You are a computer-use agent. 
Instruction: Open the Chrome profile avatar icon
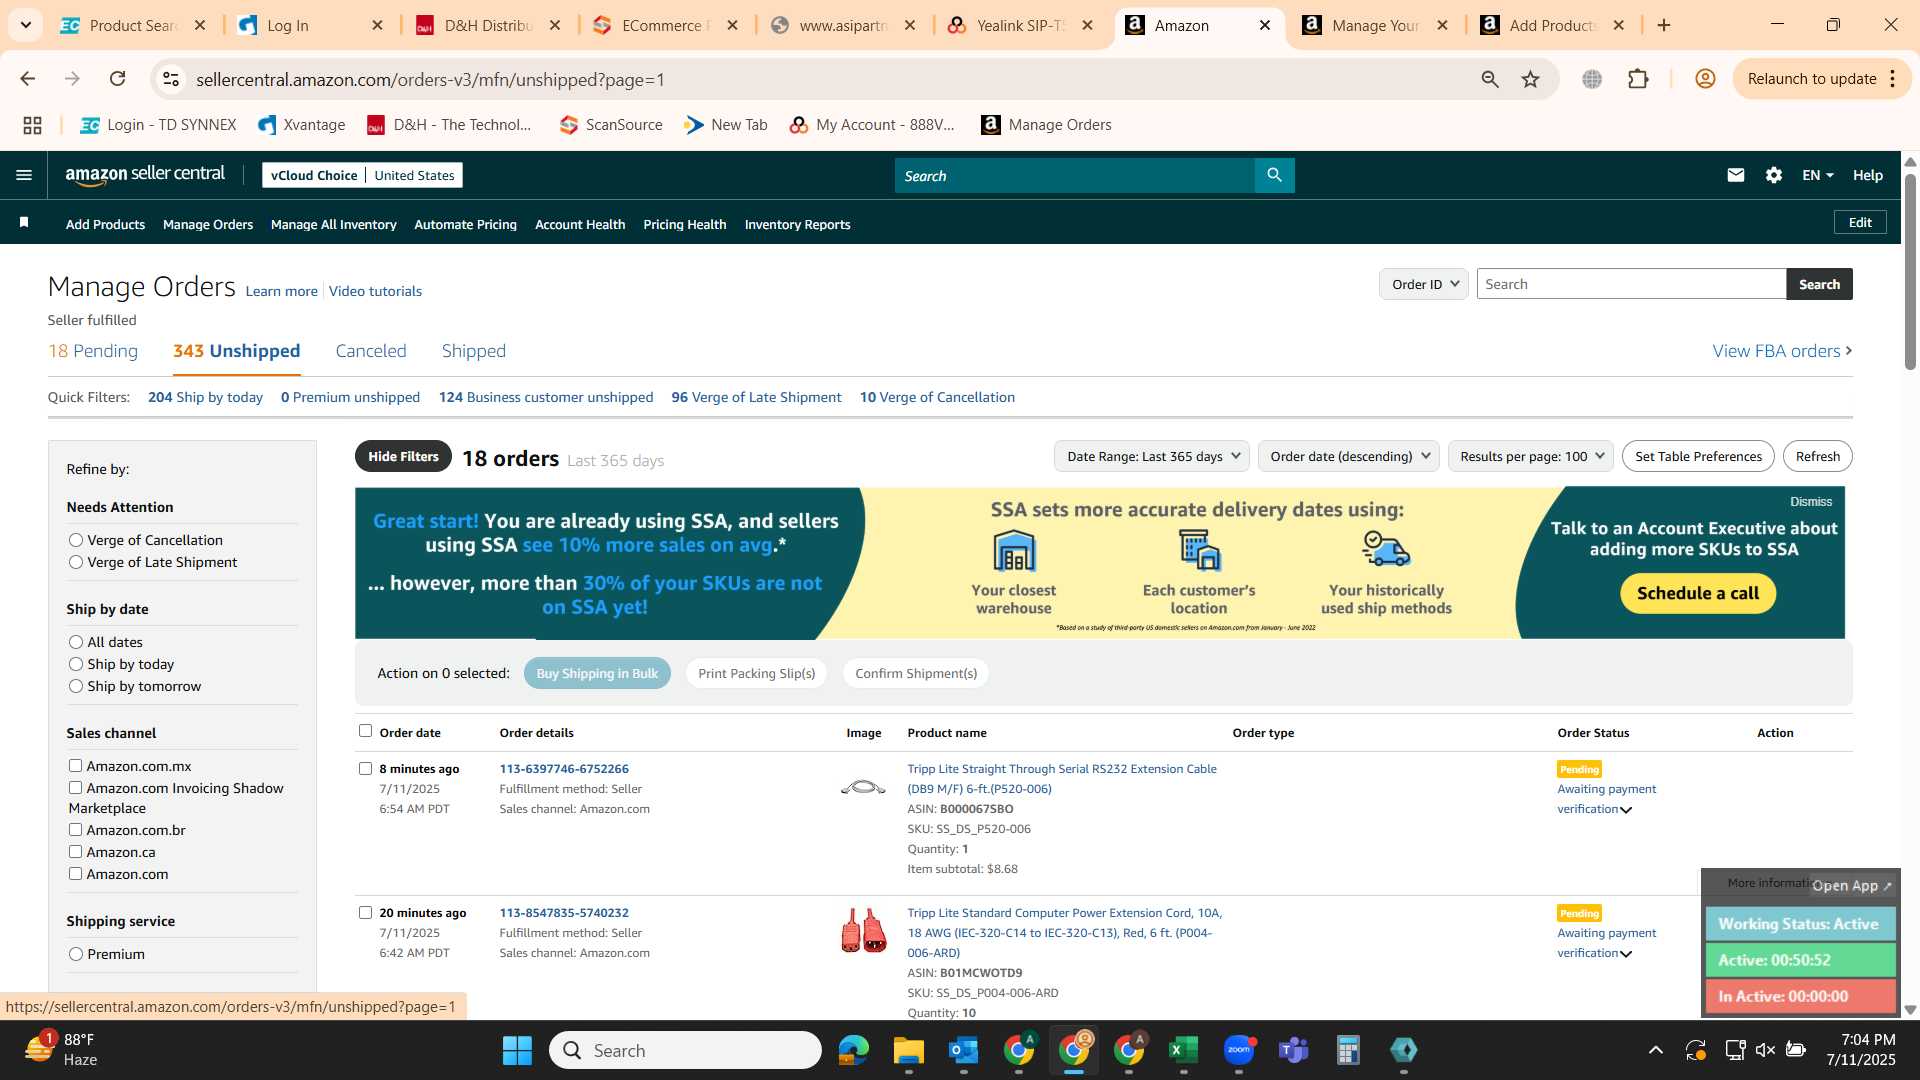pos(1705,79)
